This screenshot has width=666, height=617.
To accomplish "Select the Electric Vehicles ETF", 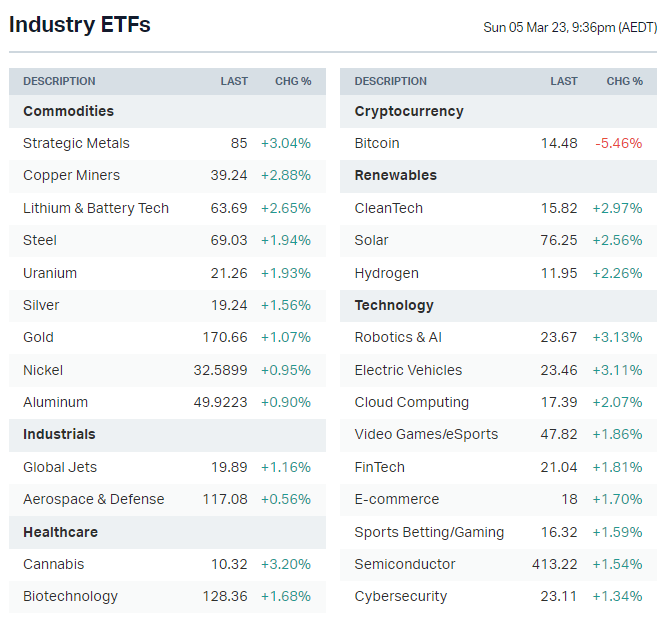I will [408, 370].
